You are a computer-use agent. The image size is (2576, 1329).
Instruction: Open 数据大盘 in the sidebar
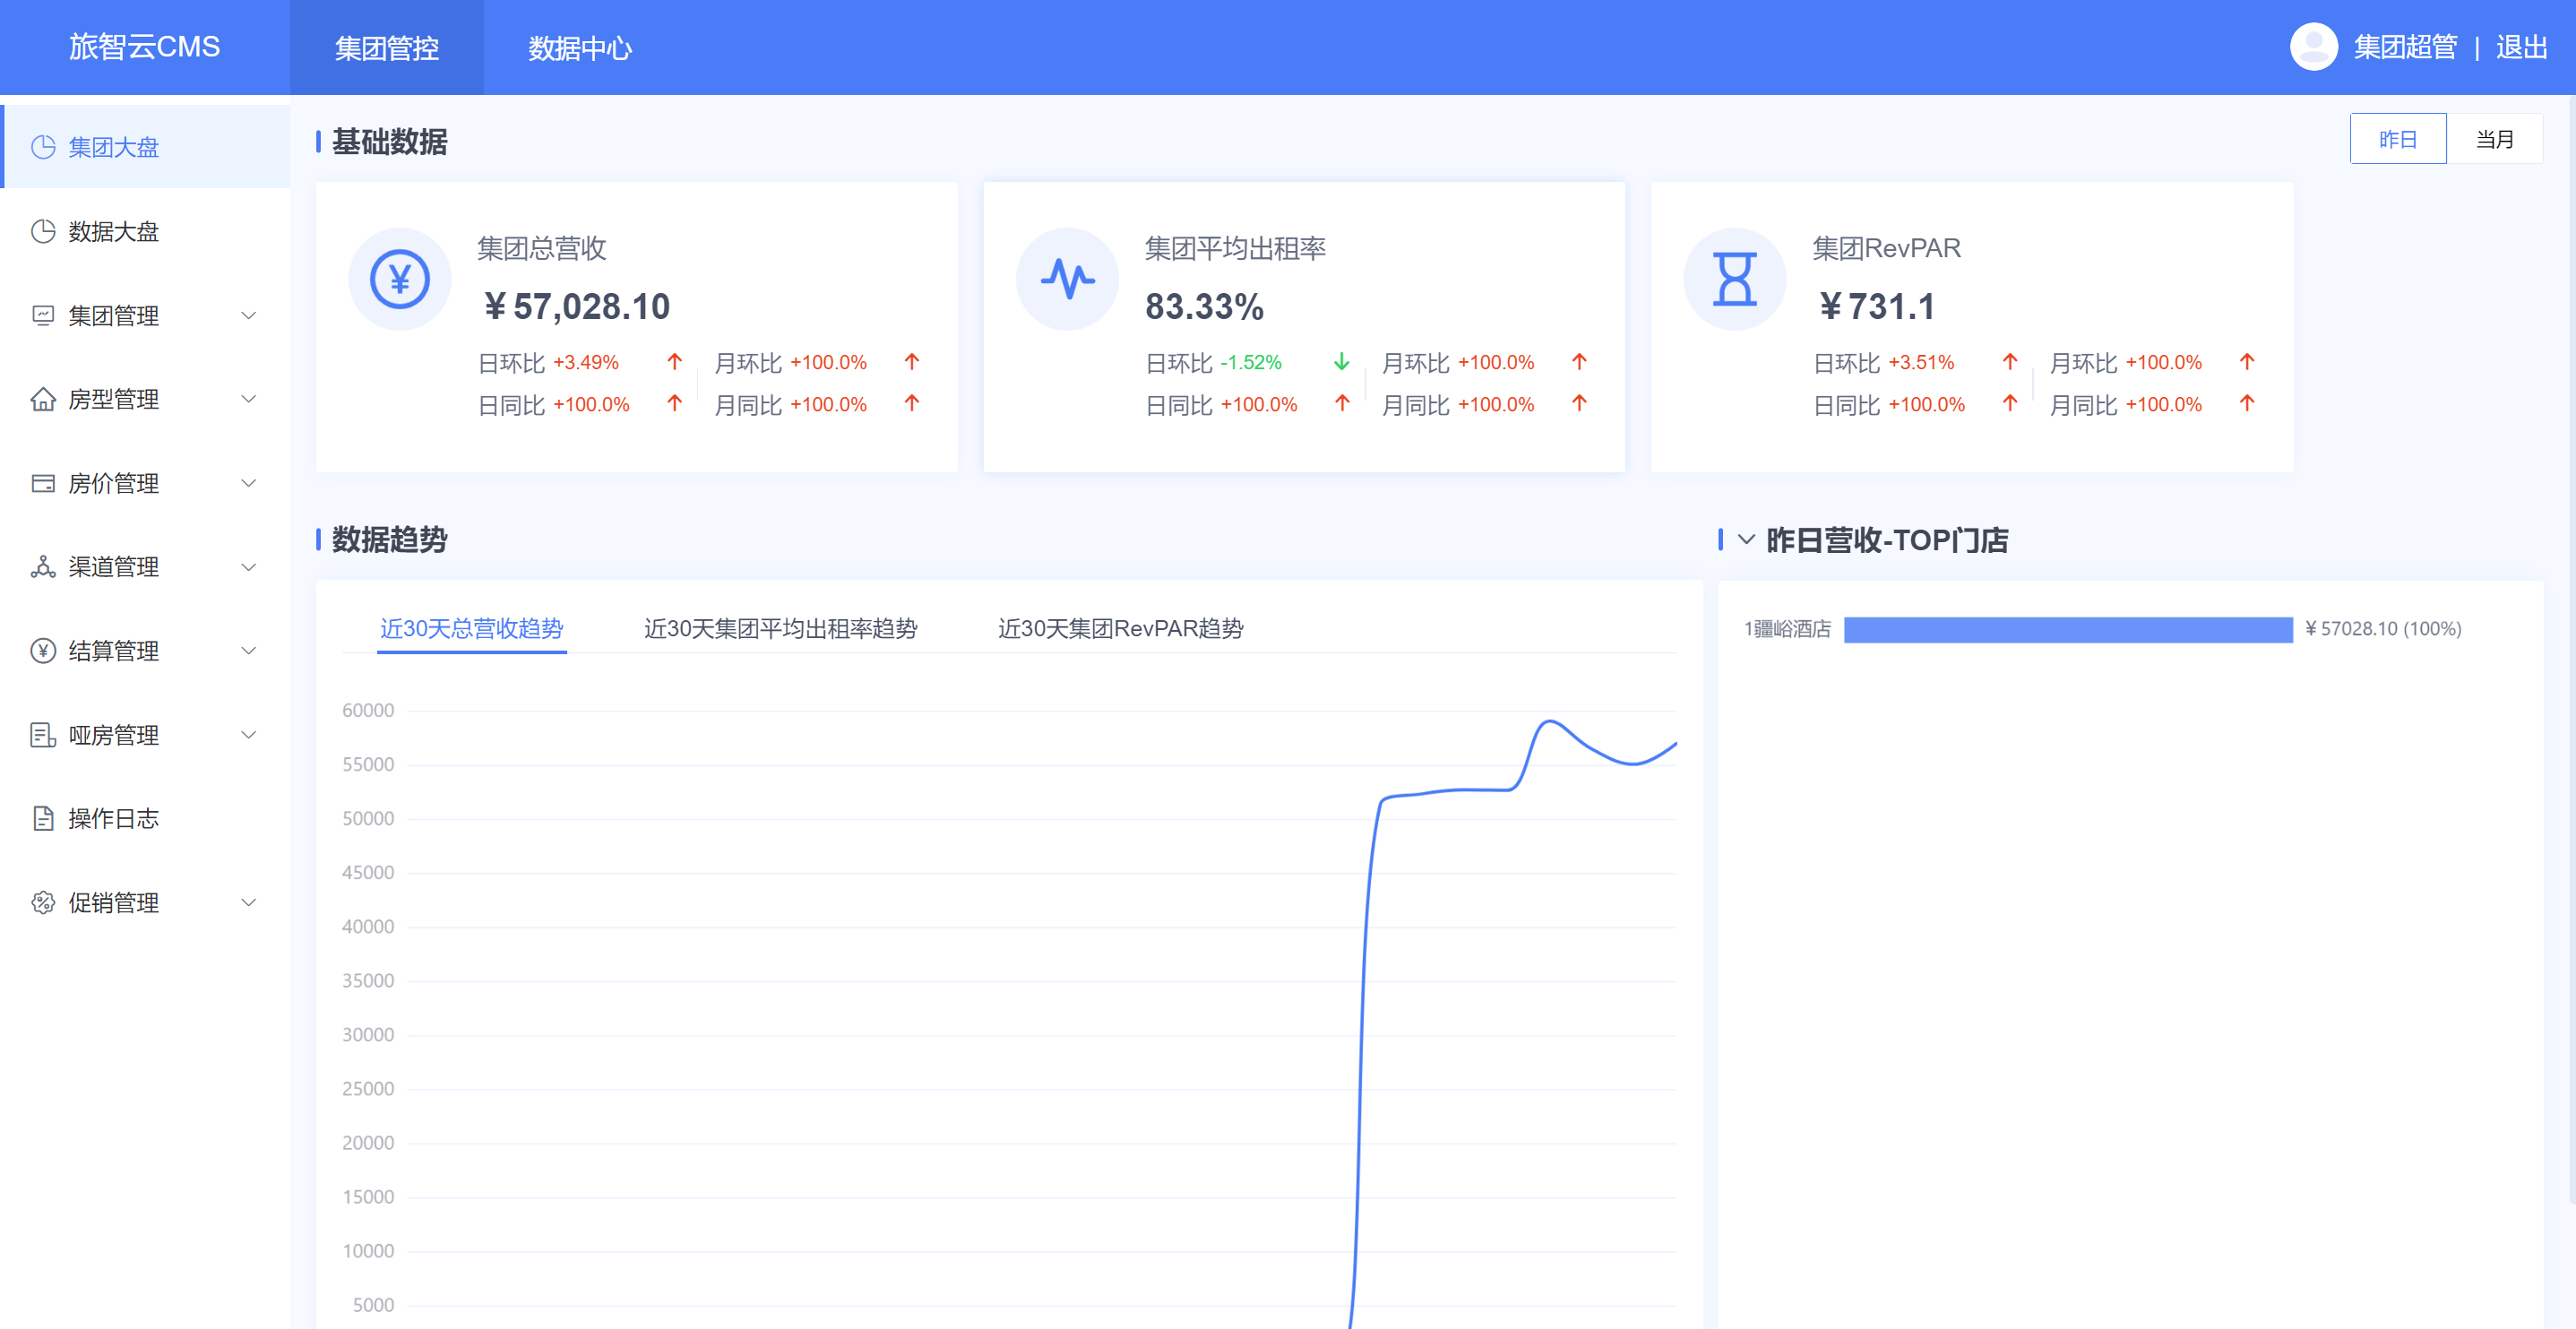click(x=146, y=231)
